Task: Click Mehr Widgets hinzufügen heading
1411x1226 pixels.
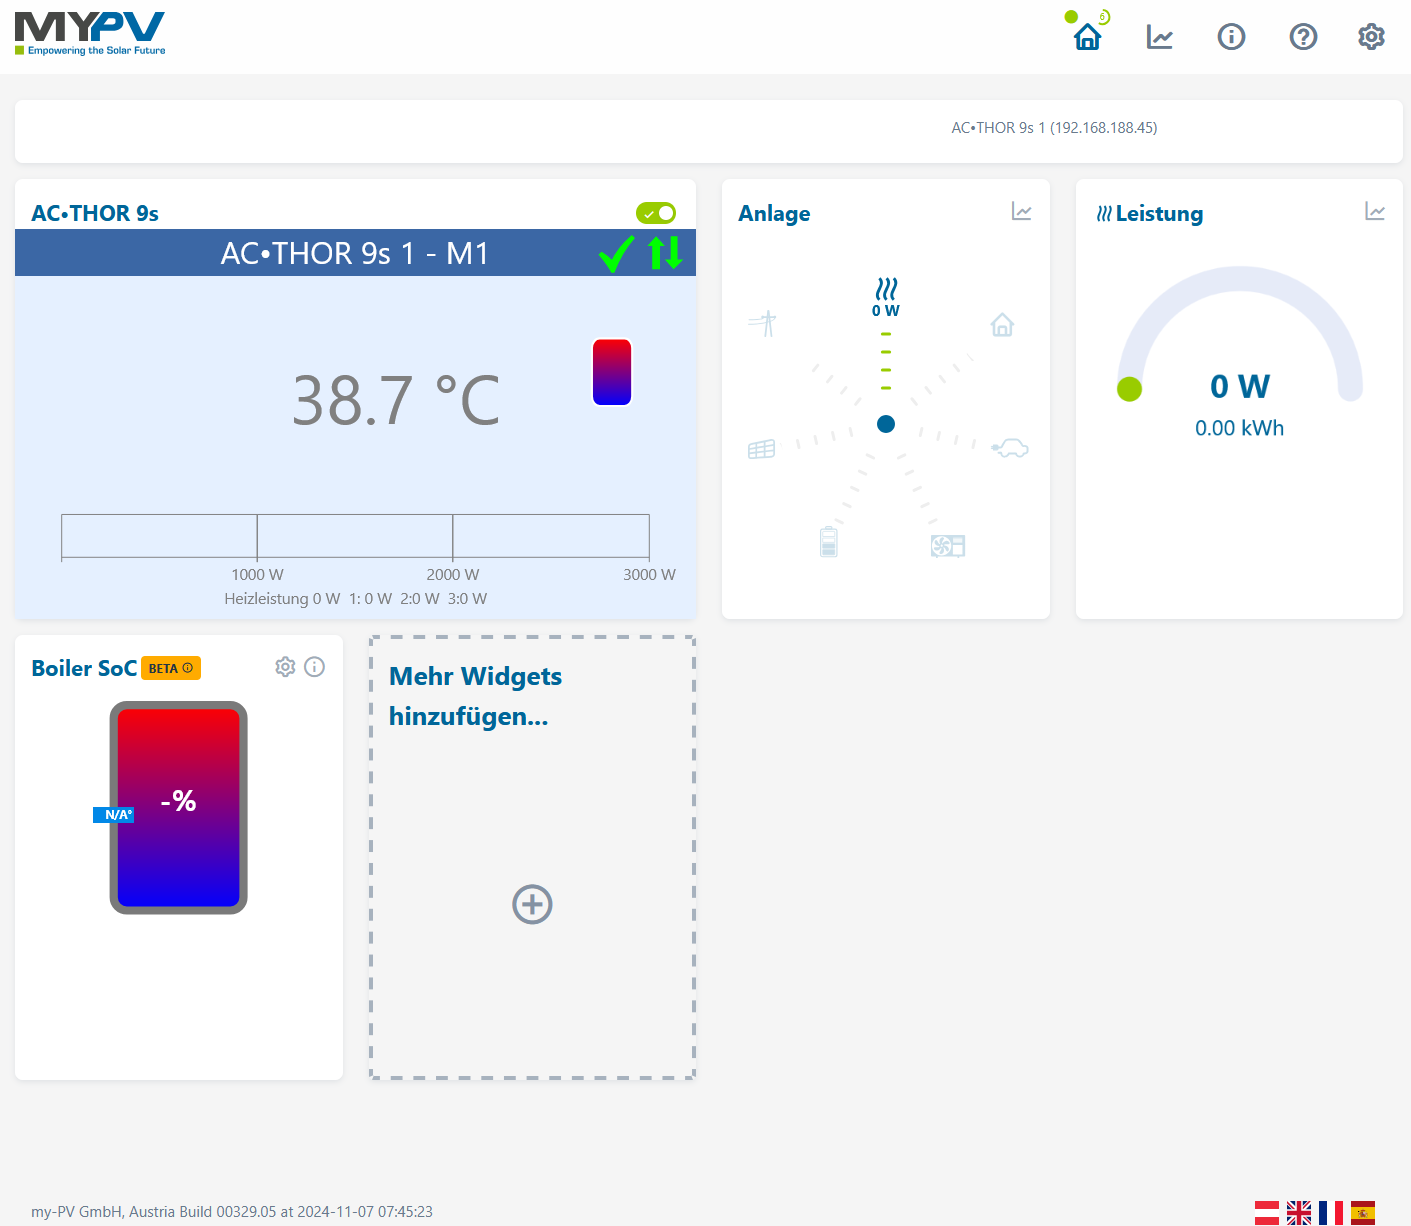Action: 476,696
